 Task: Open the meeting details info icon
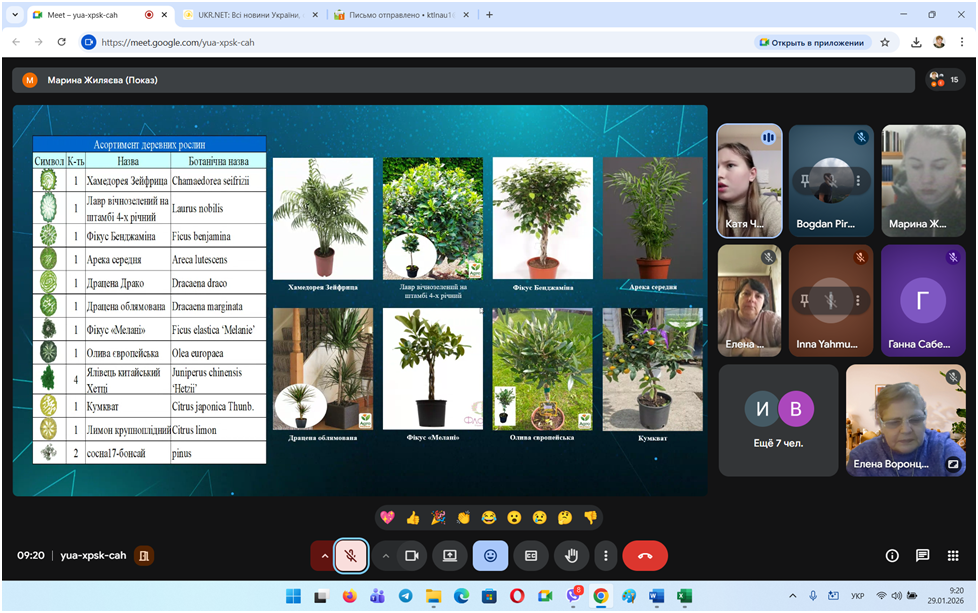pos(892,555)
